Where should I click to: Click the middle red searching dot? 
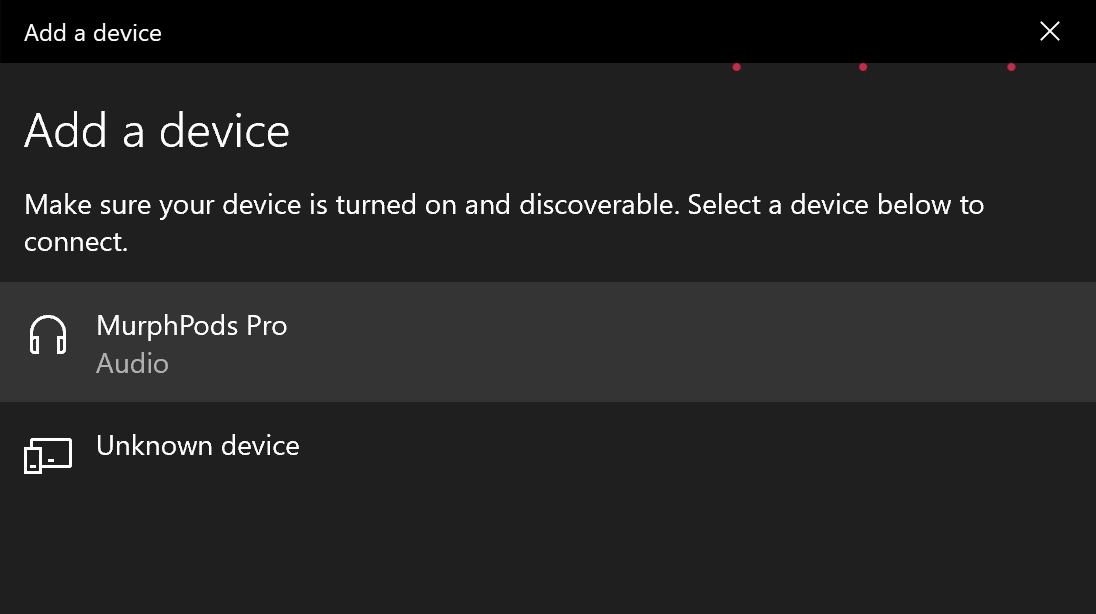[x=863, y=67]
